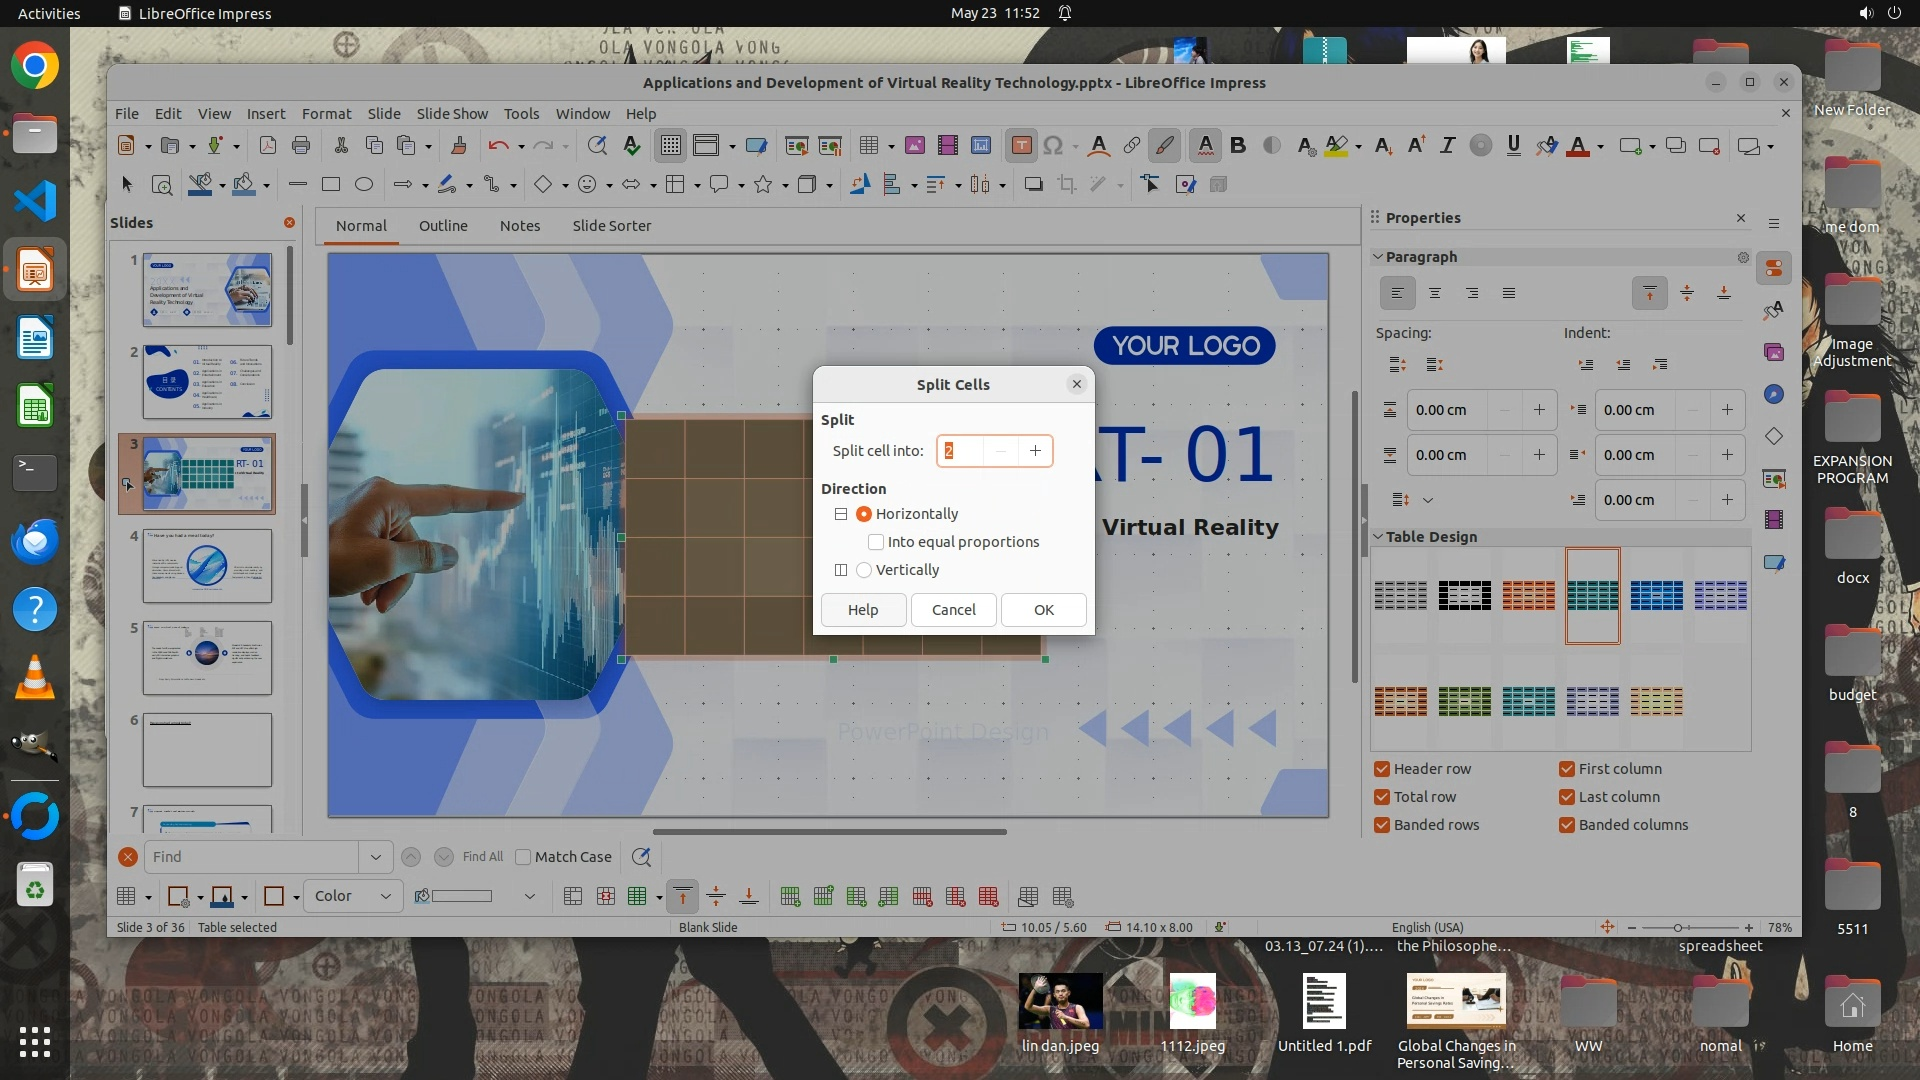The image size is (1920, 1080).
Task: Collapse the Table Design section
Action: pyautogui.click(x=1378, y=537)
